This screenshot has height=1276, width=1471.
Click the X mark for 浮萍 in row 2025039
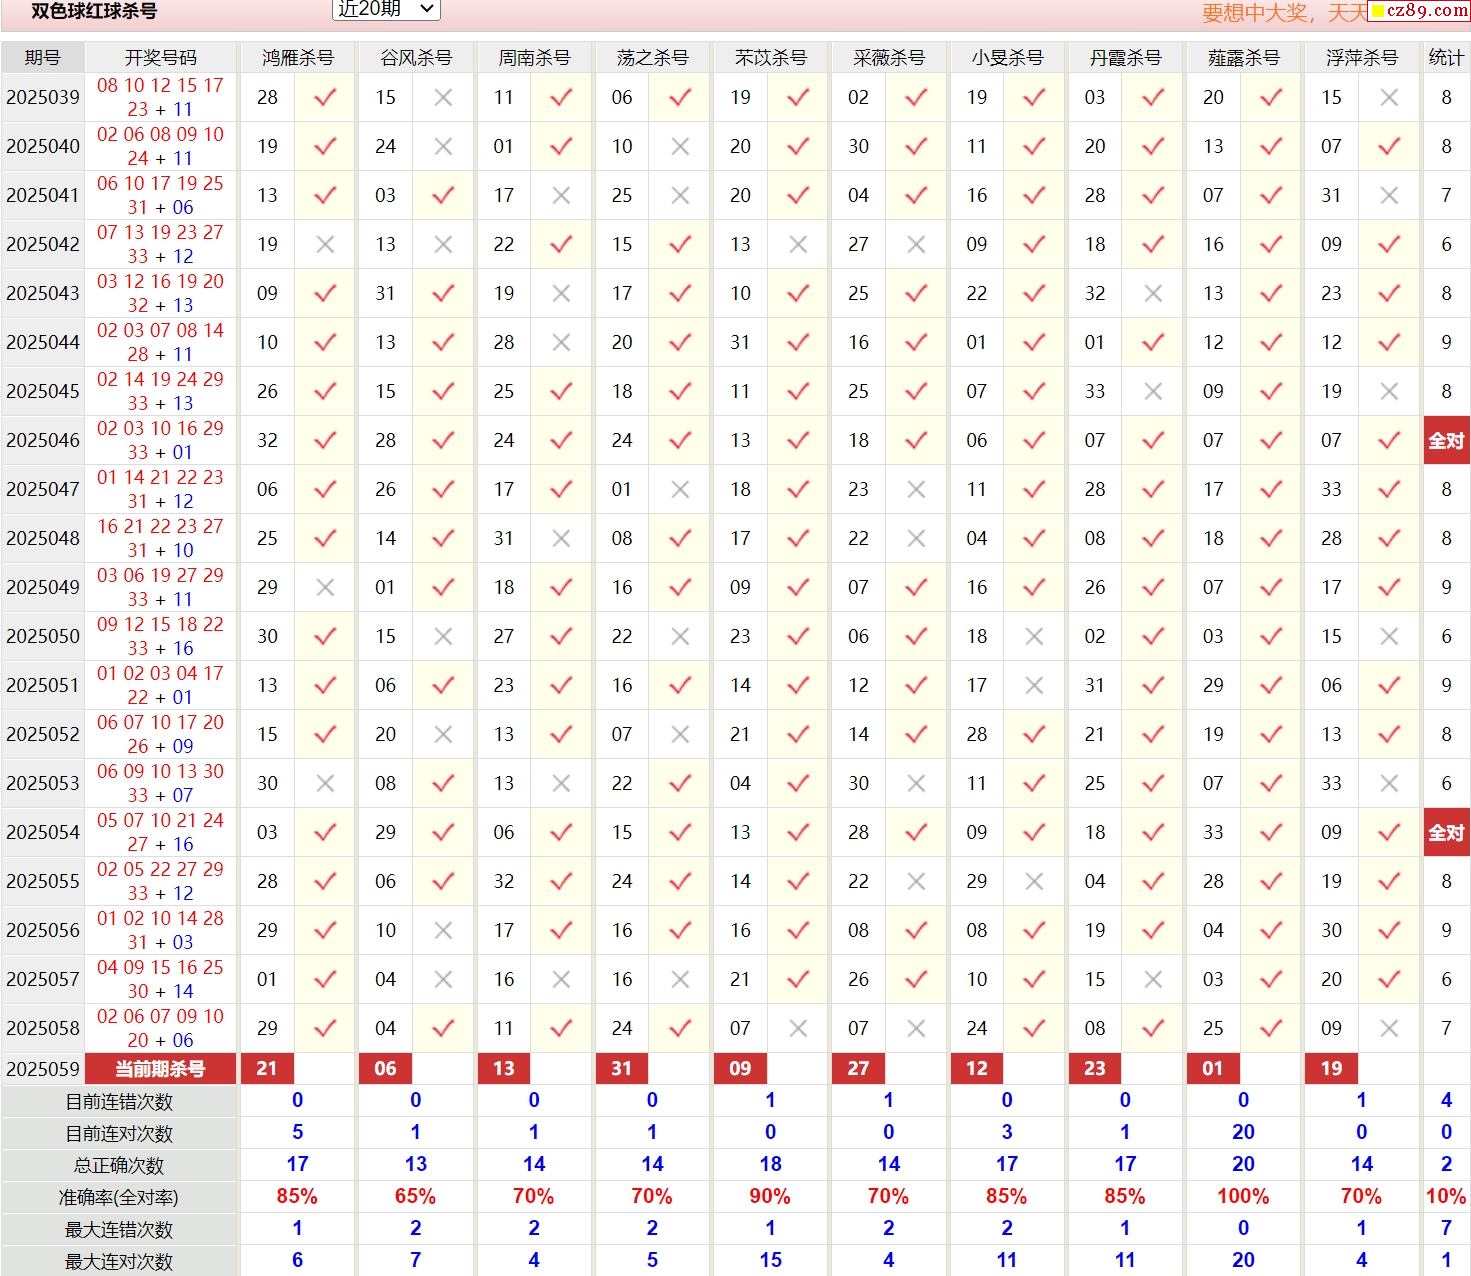tap(1389, 98)
